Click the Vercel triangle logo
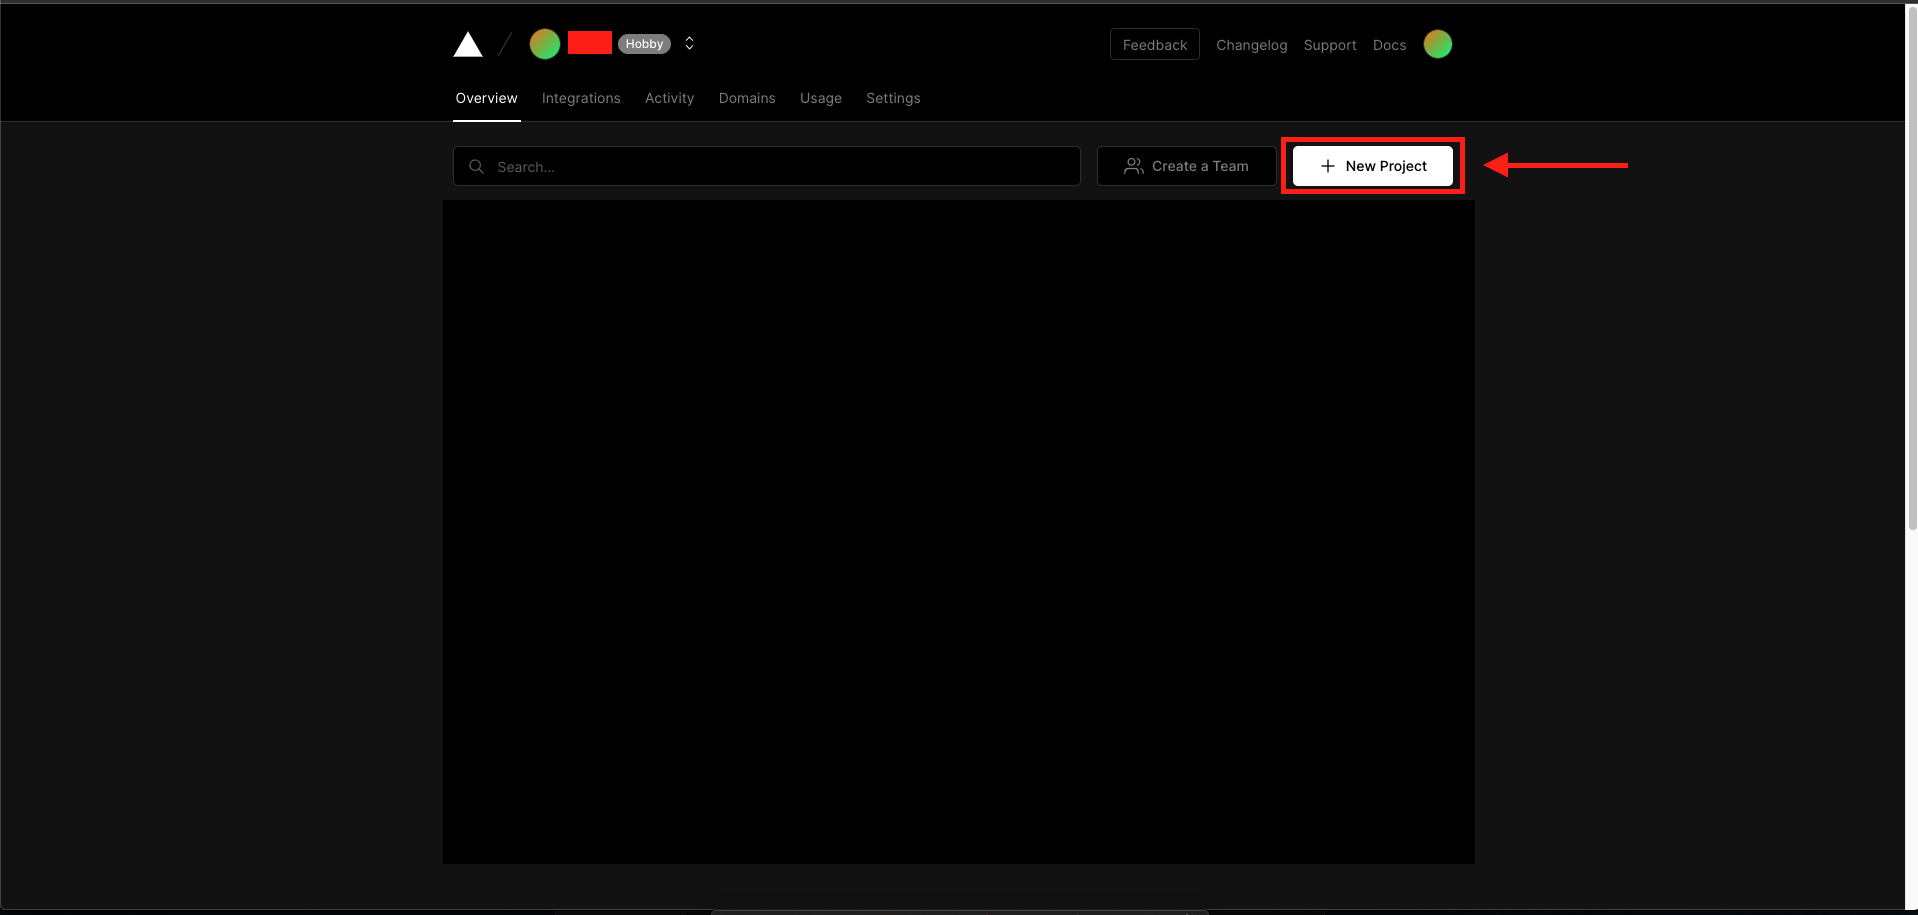 click(x=467, y=43)
